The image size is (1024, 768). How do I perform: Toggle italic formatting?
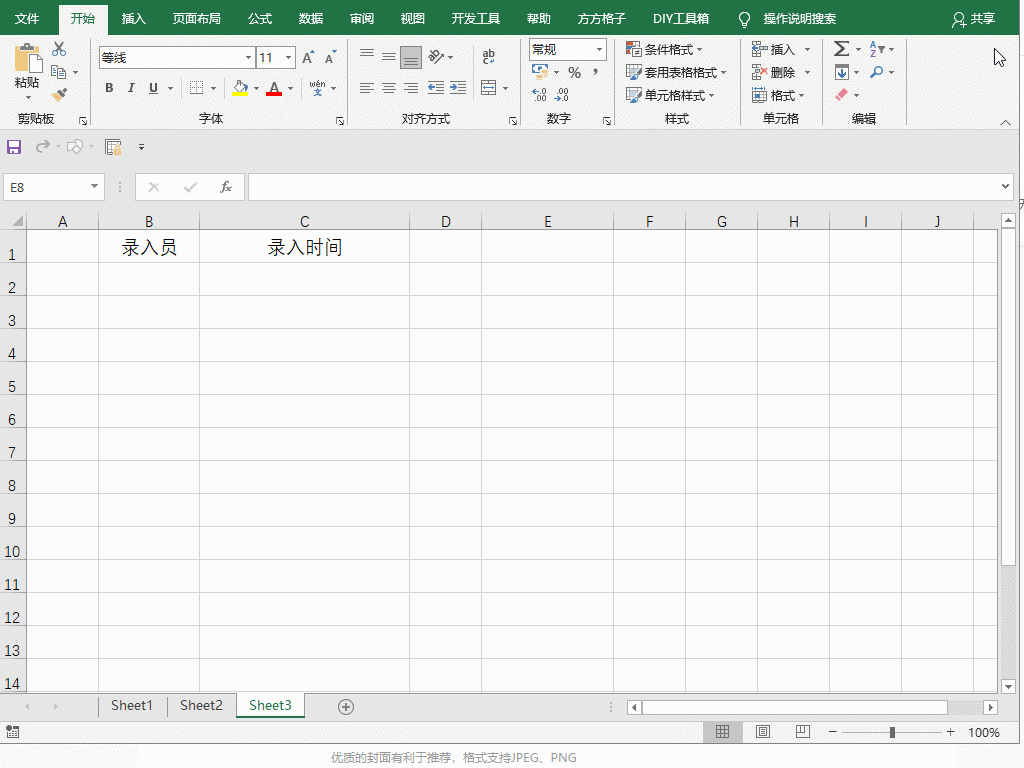click(x=131, y=88)
